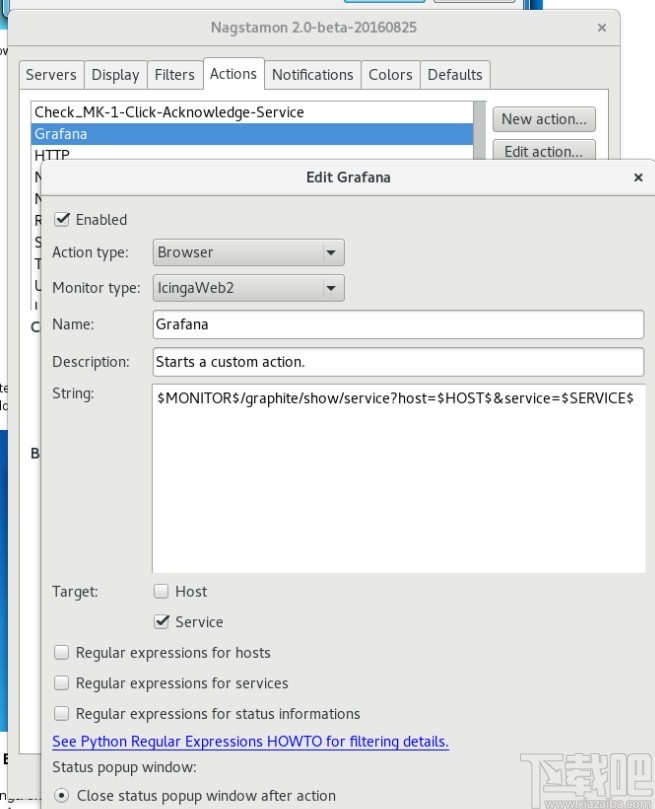Close the Edit Grafana dialog

[x=638, y=177]
